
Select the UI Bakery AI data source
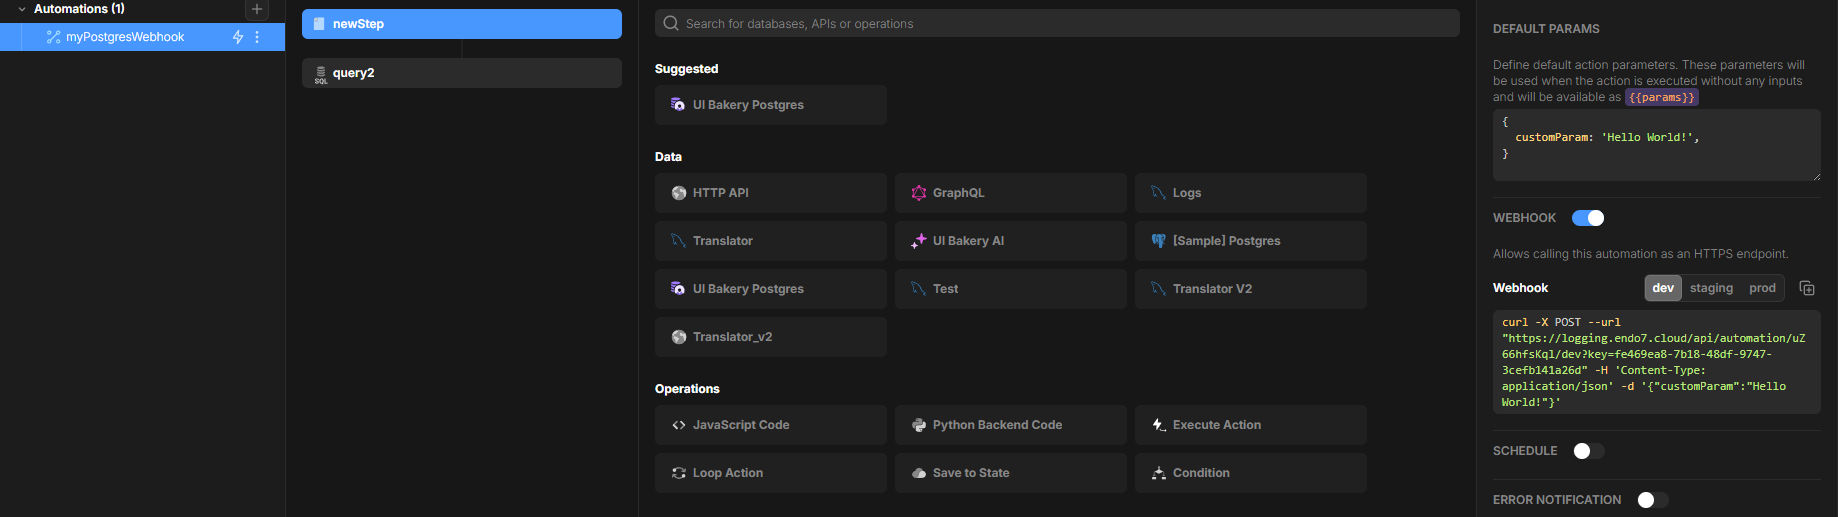click(1010, 241)
